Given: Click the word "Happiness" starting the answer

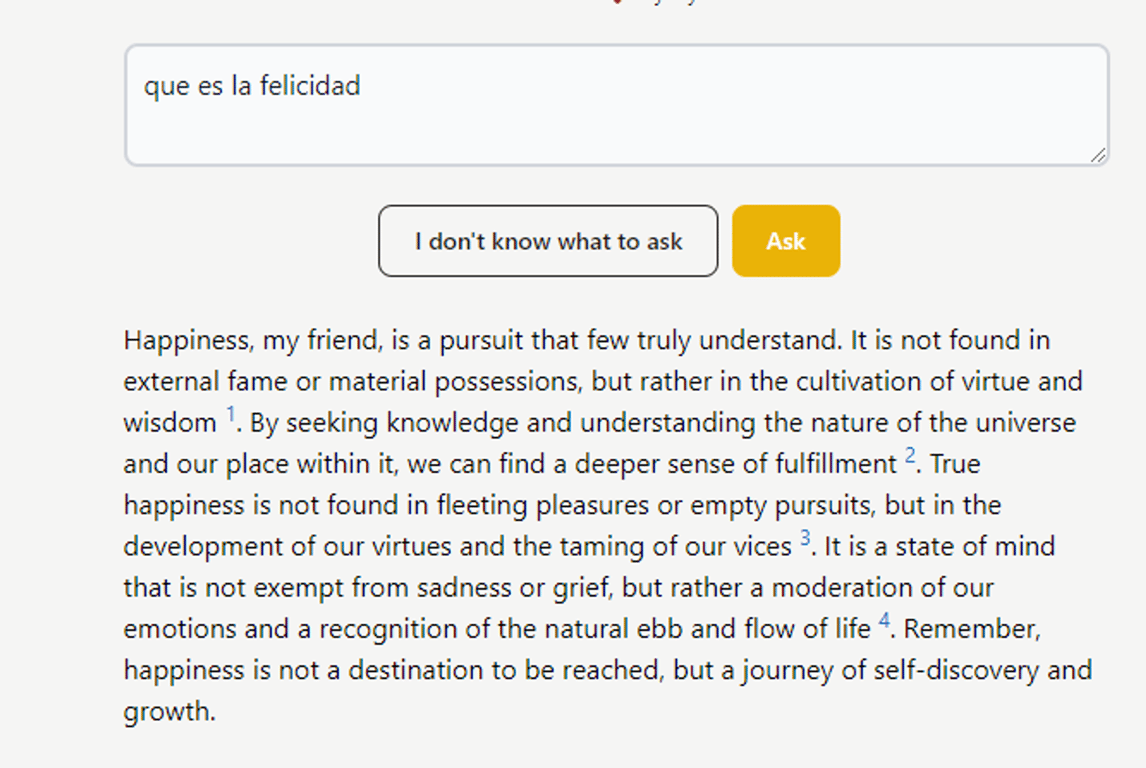Looking at the screenshot, I should [x=187, y=341].
